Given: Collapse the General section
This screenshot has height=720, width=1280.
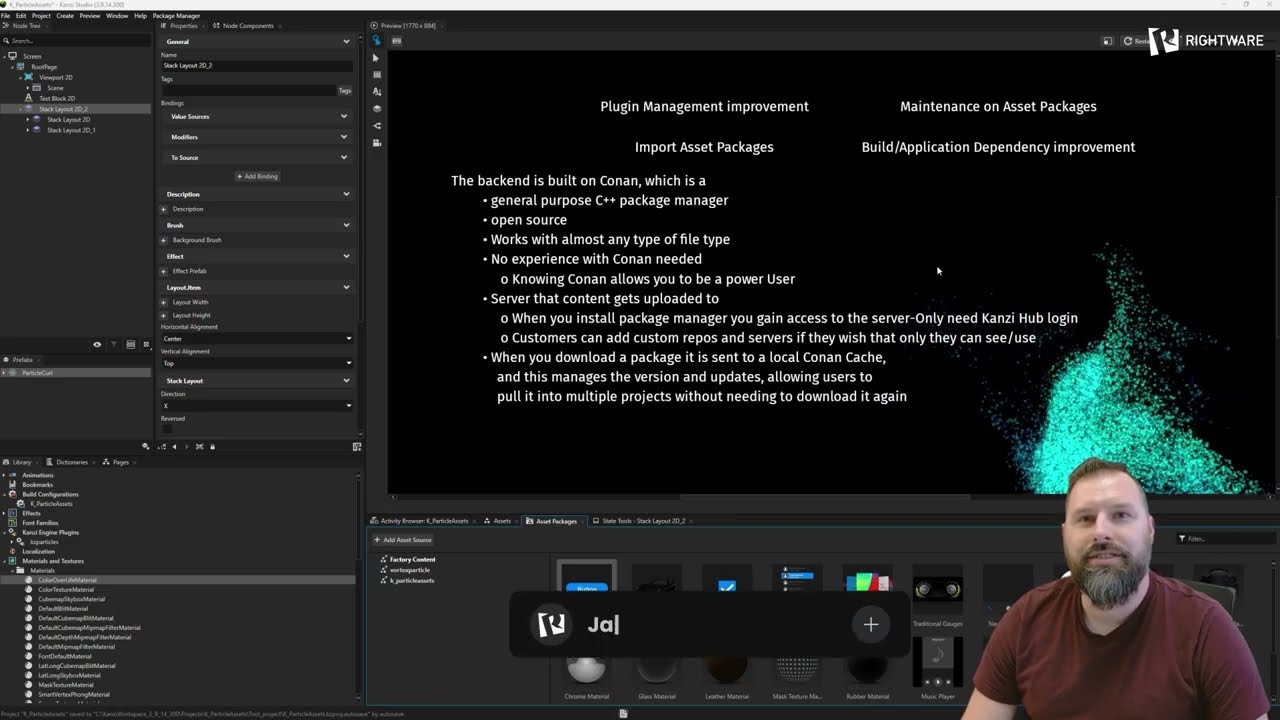Looking at the screenshot, I should point(346,42).
